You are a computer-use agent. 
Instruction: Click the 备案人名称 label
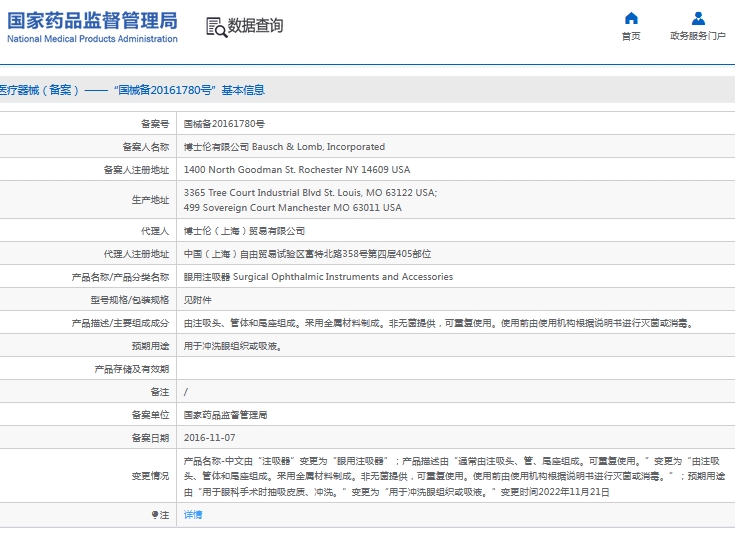click(146, 147)
